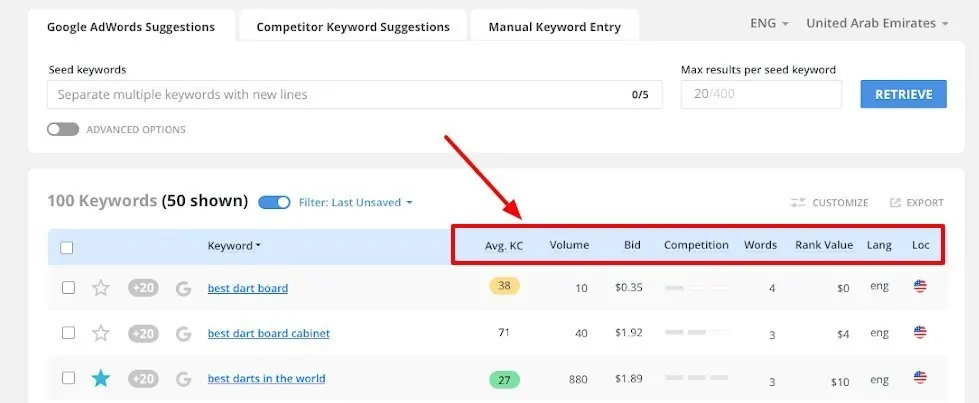Turn off the blue filter toggle

(x=274, y=202)
